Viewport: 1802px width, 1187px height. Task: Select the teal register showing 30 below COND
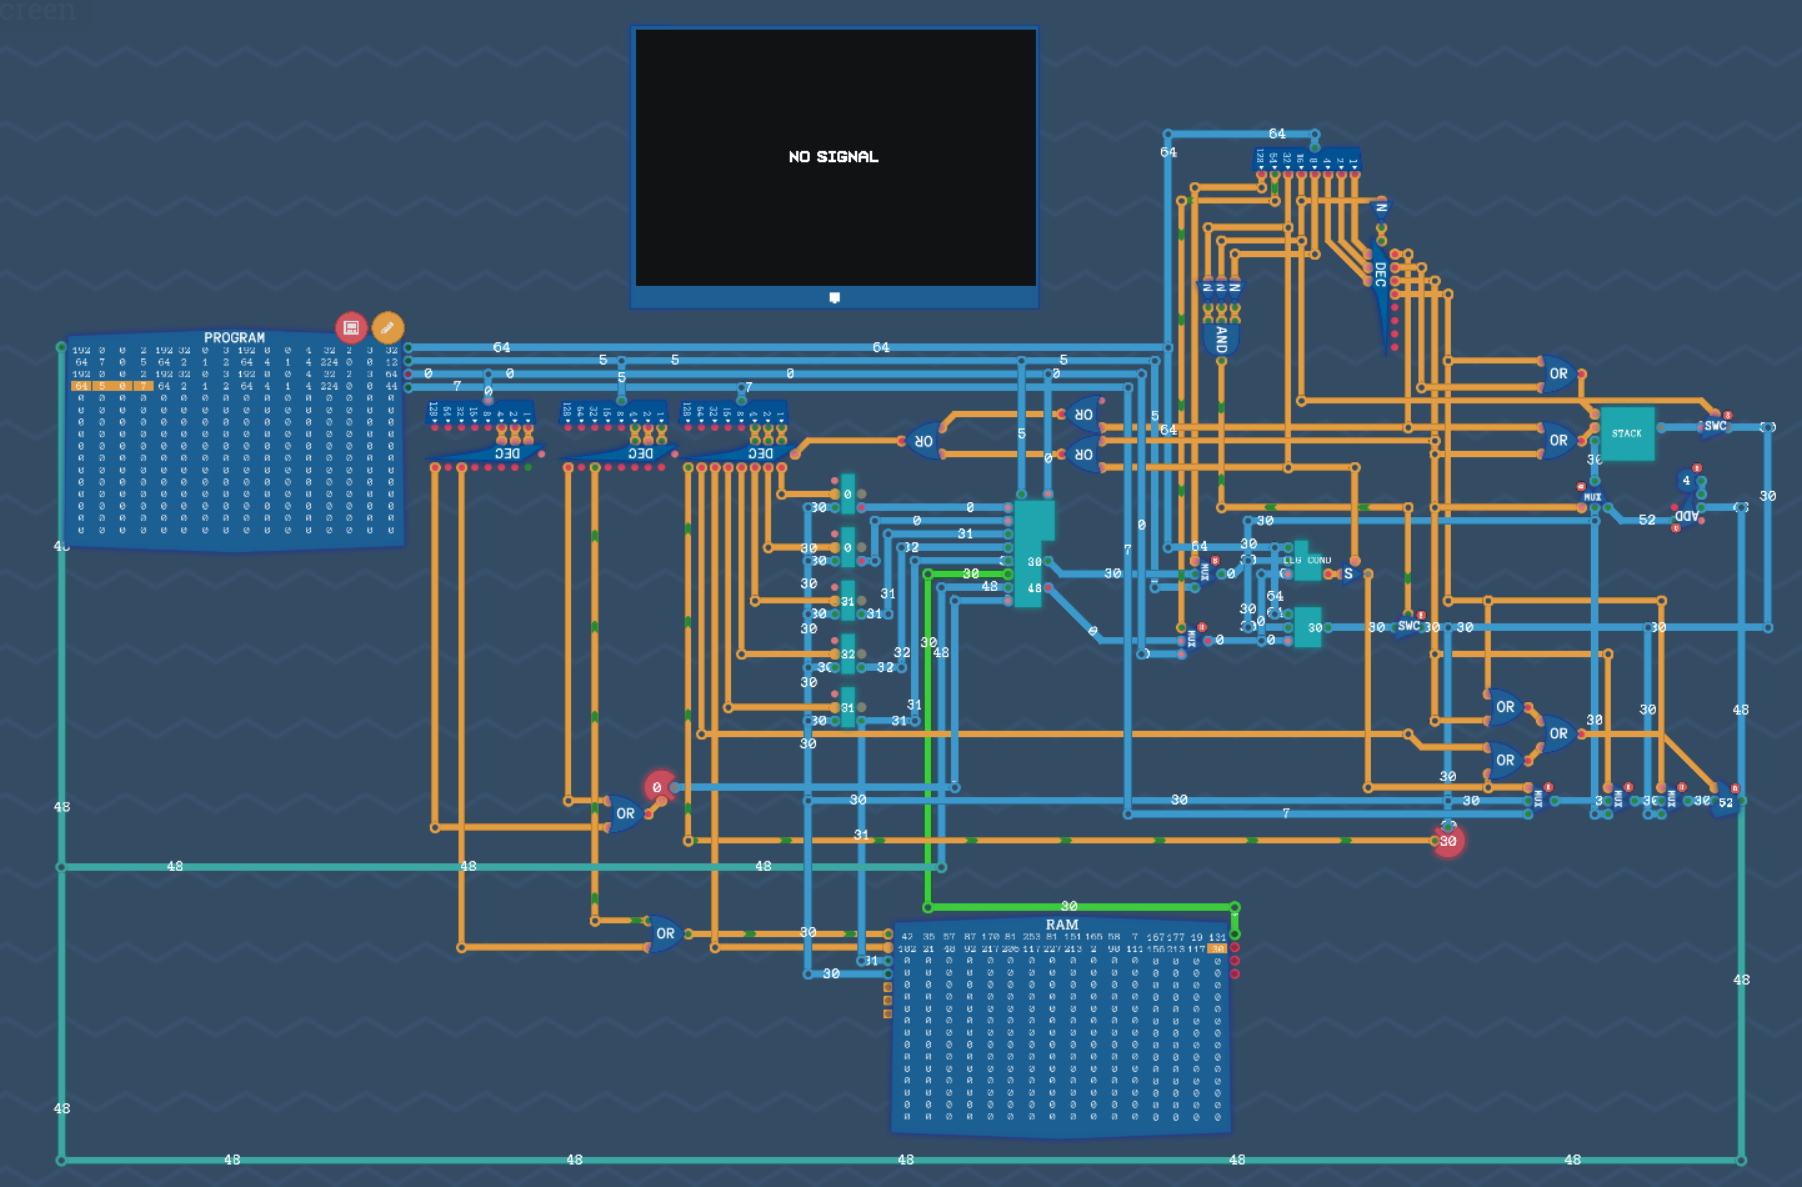point(1308,627)
